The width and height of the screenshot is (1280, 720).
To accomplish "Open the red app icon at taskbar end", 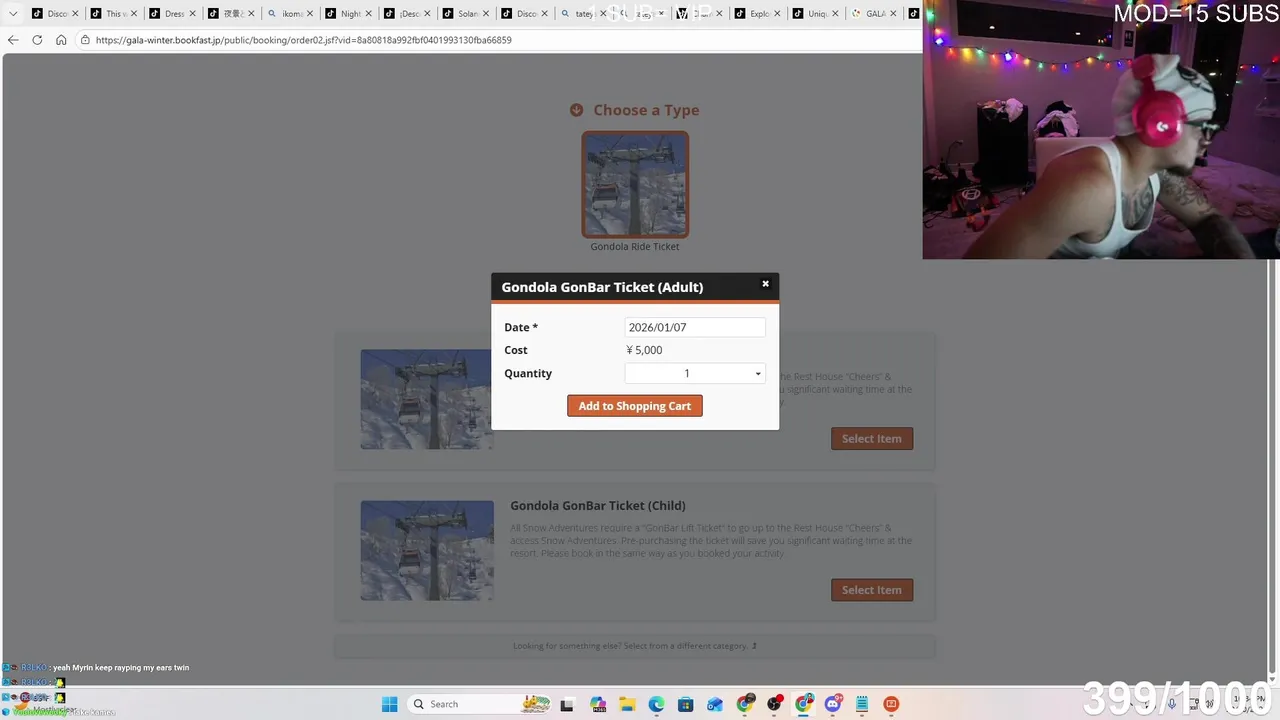I will [891, 704].
